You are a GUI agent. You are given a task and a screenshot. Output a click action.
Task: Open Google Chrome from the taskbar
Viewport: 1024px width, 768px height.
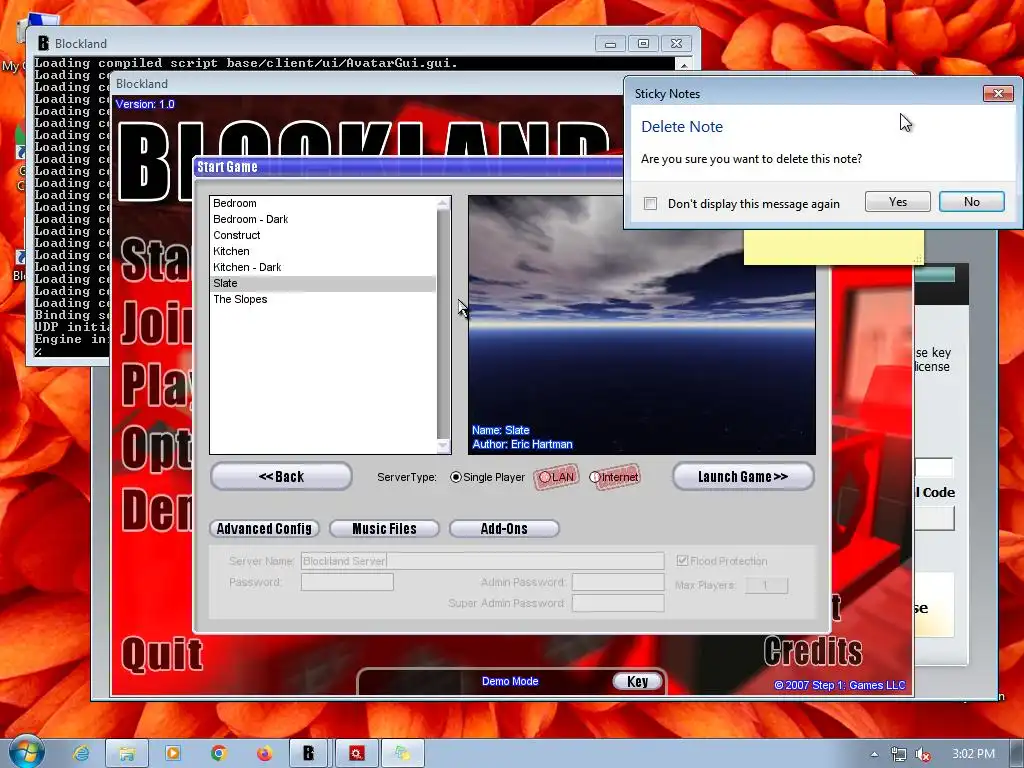pos(219,754)
